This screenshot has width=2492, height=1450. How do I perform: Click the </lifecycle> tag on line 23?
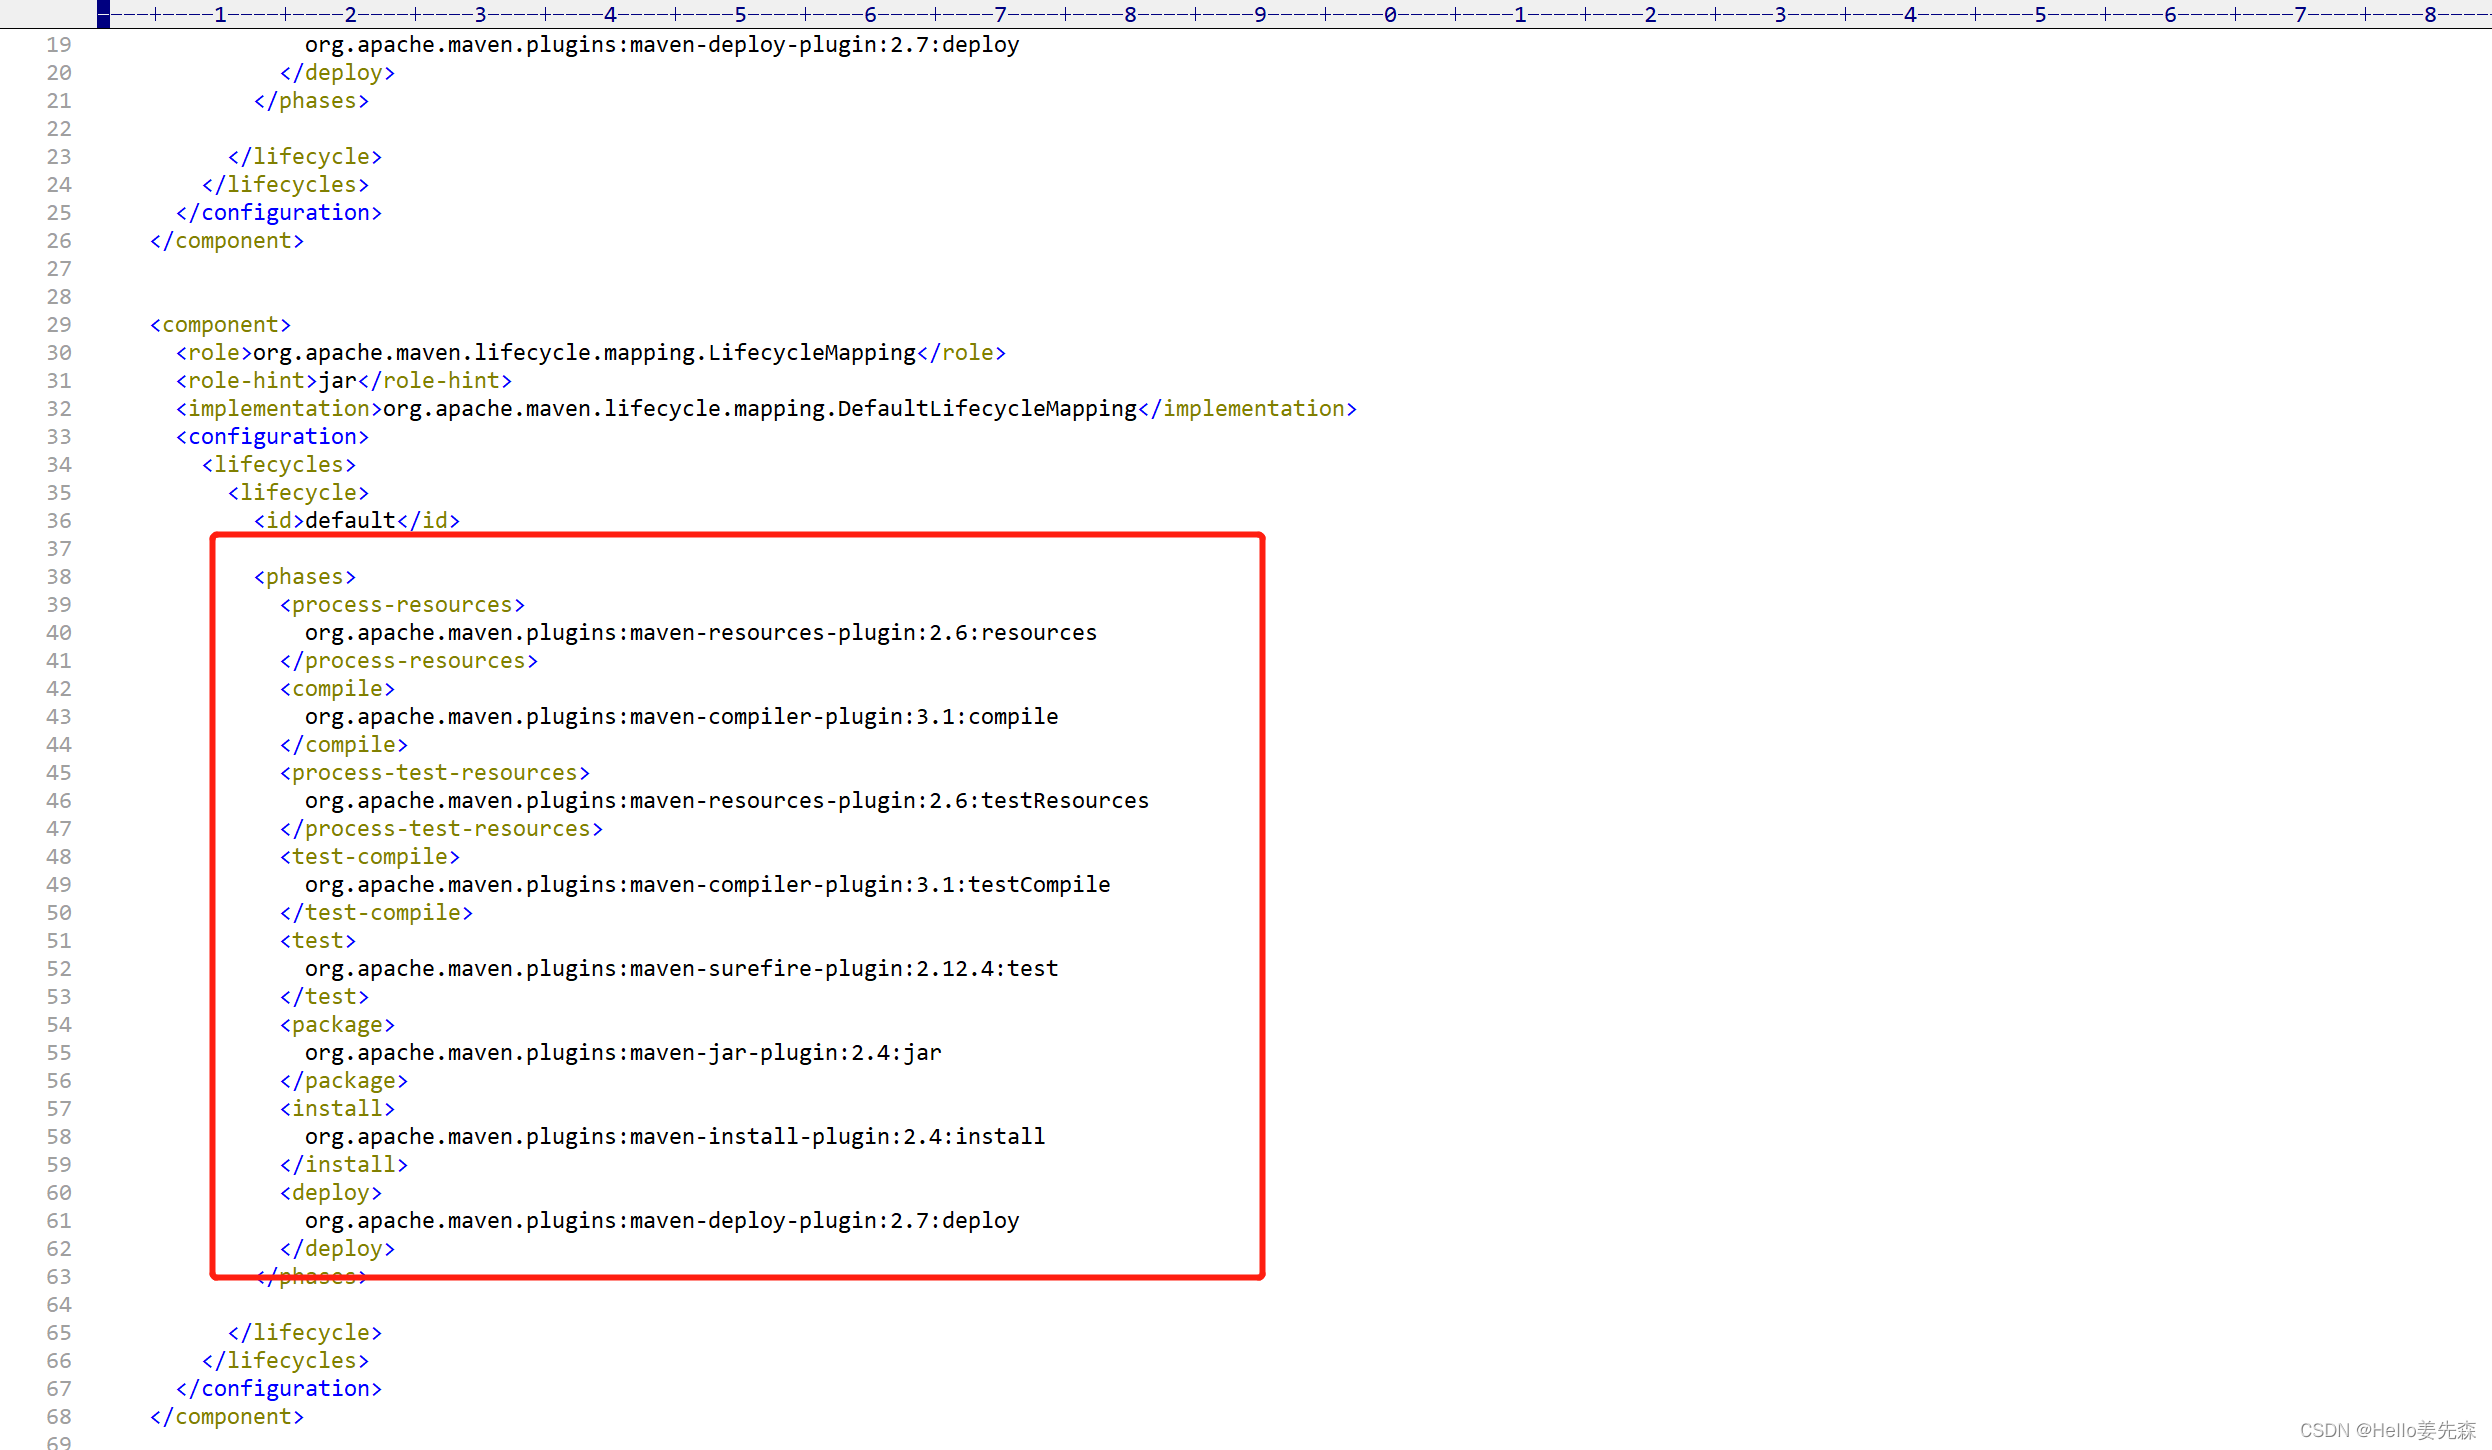(304, 157)
